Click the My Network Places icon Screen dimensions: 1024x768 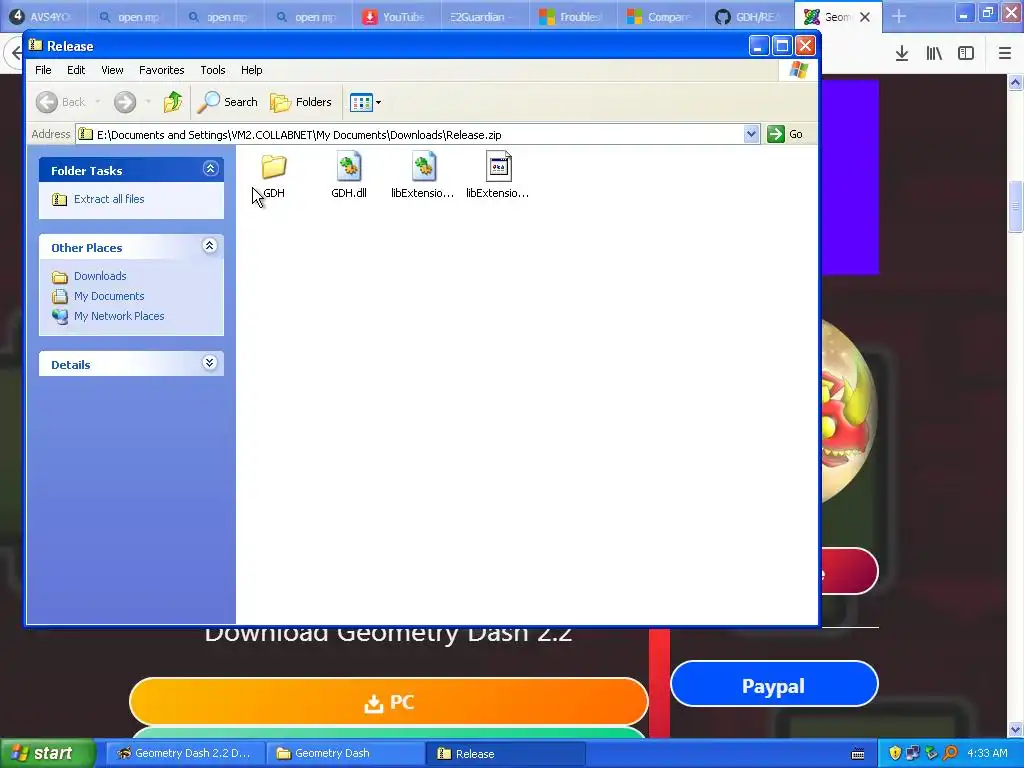tap(59, 316)
